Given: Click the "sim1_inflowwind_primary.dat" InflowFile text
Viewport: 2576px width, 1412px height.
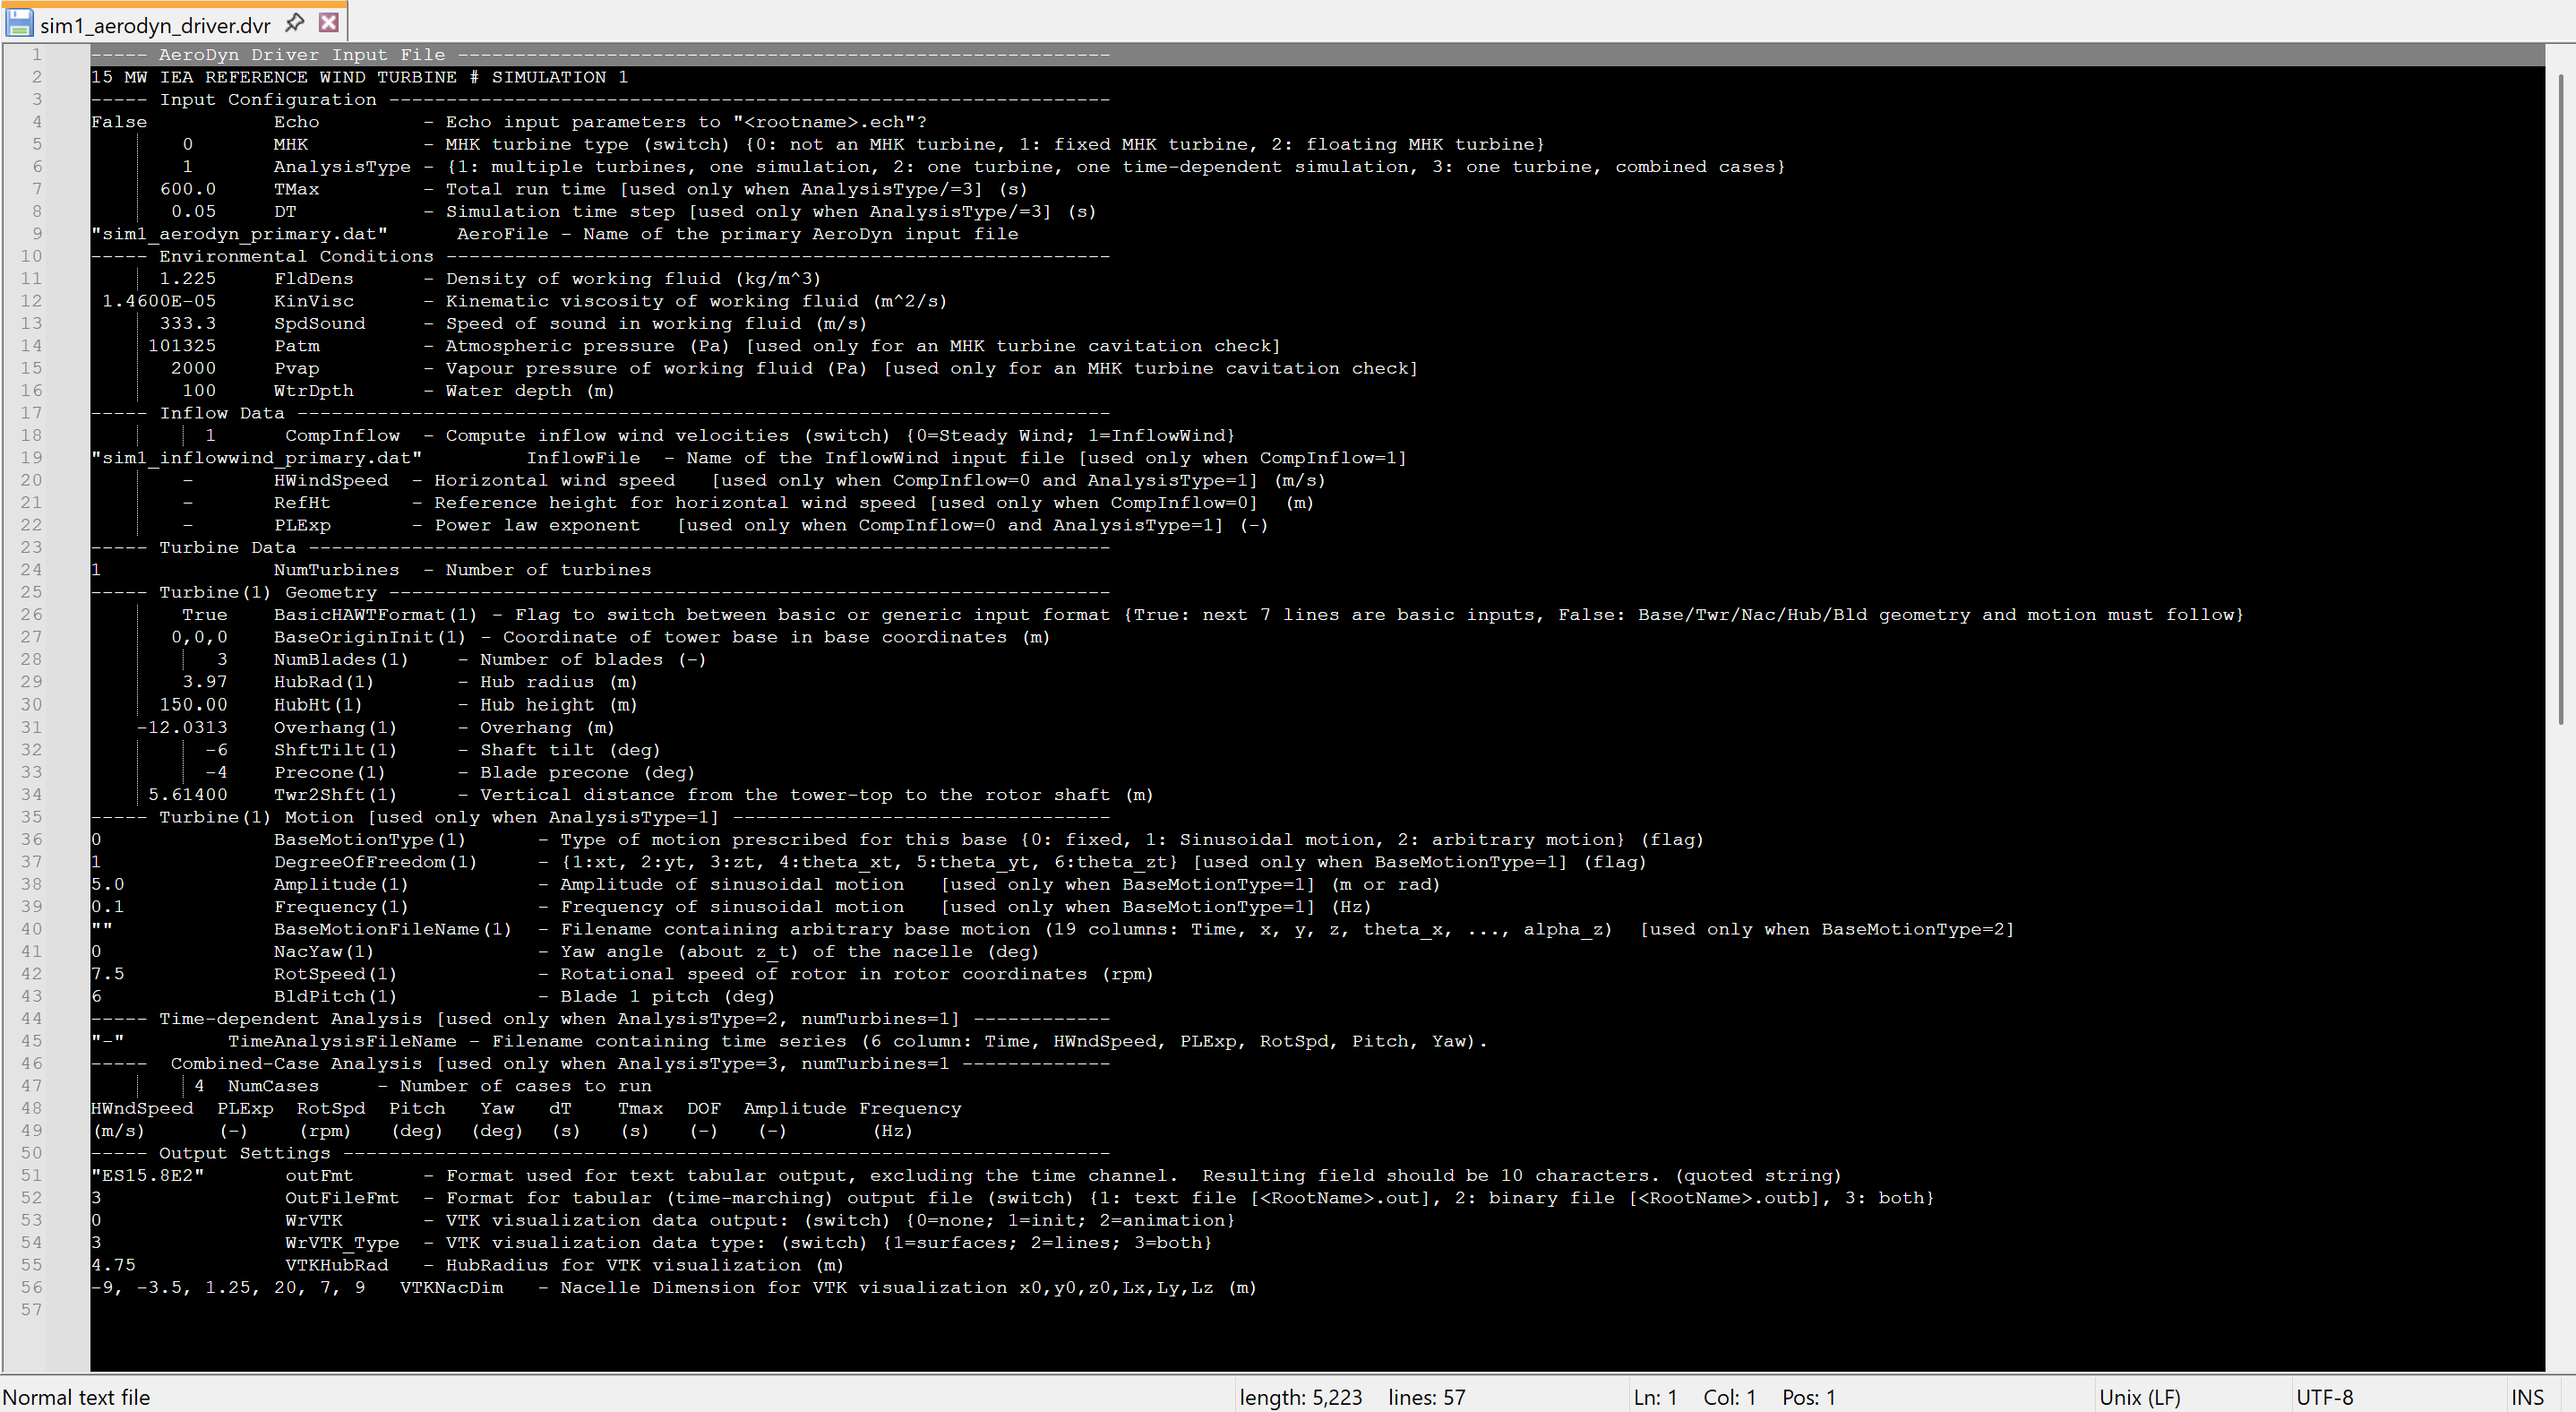Looking at the screenshot, I should [x=256, y=458].
